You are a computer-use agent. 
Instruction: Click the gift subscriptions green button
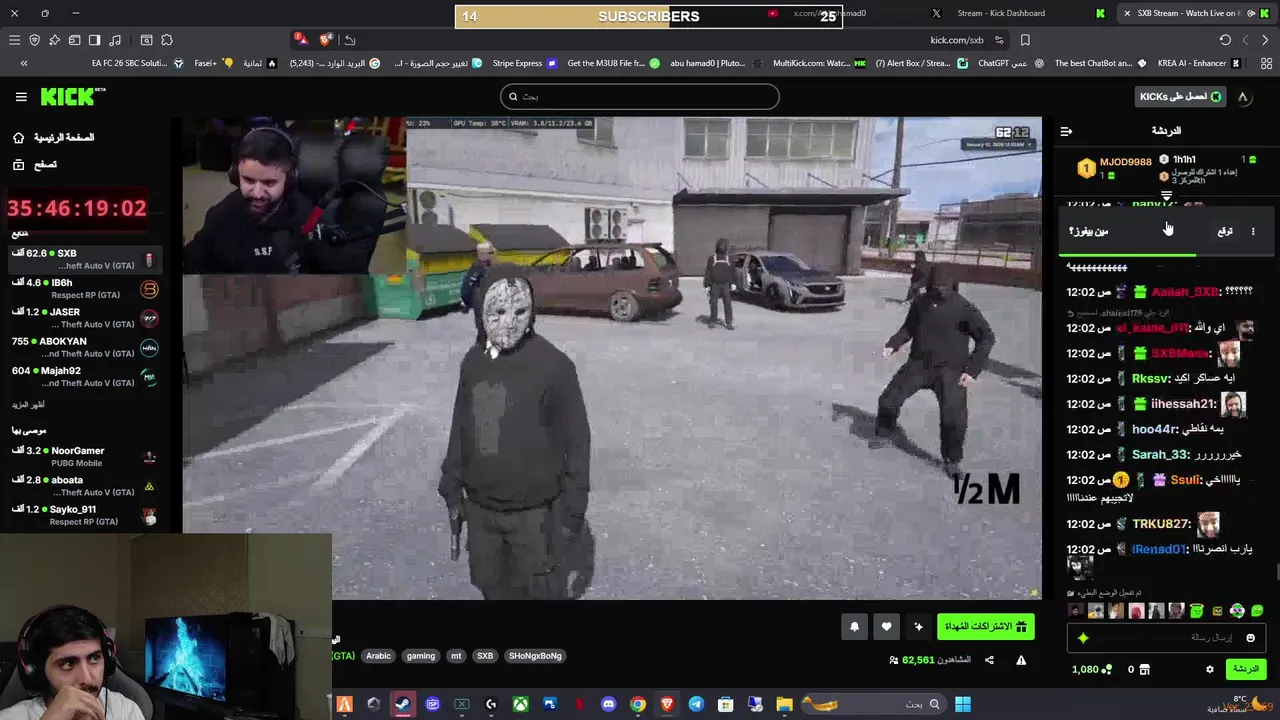click(x=985, y=626)
